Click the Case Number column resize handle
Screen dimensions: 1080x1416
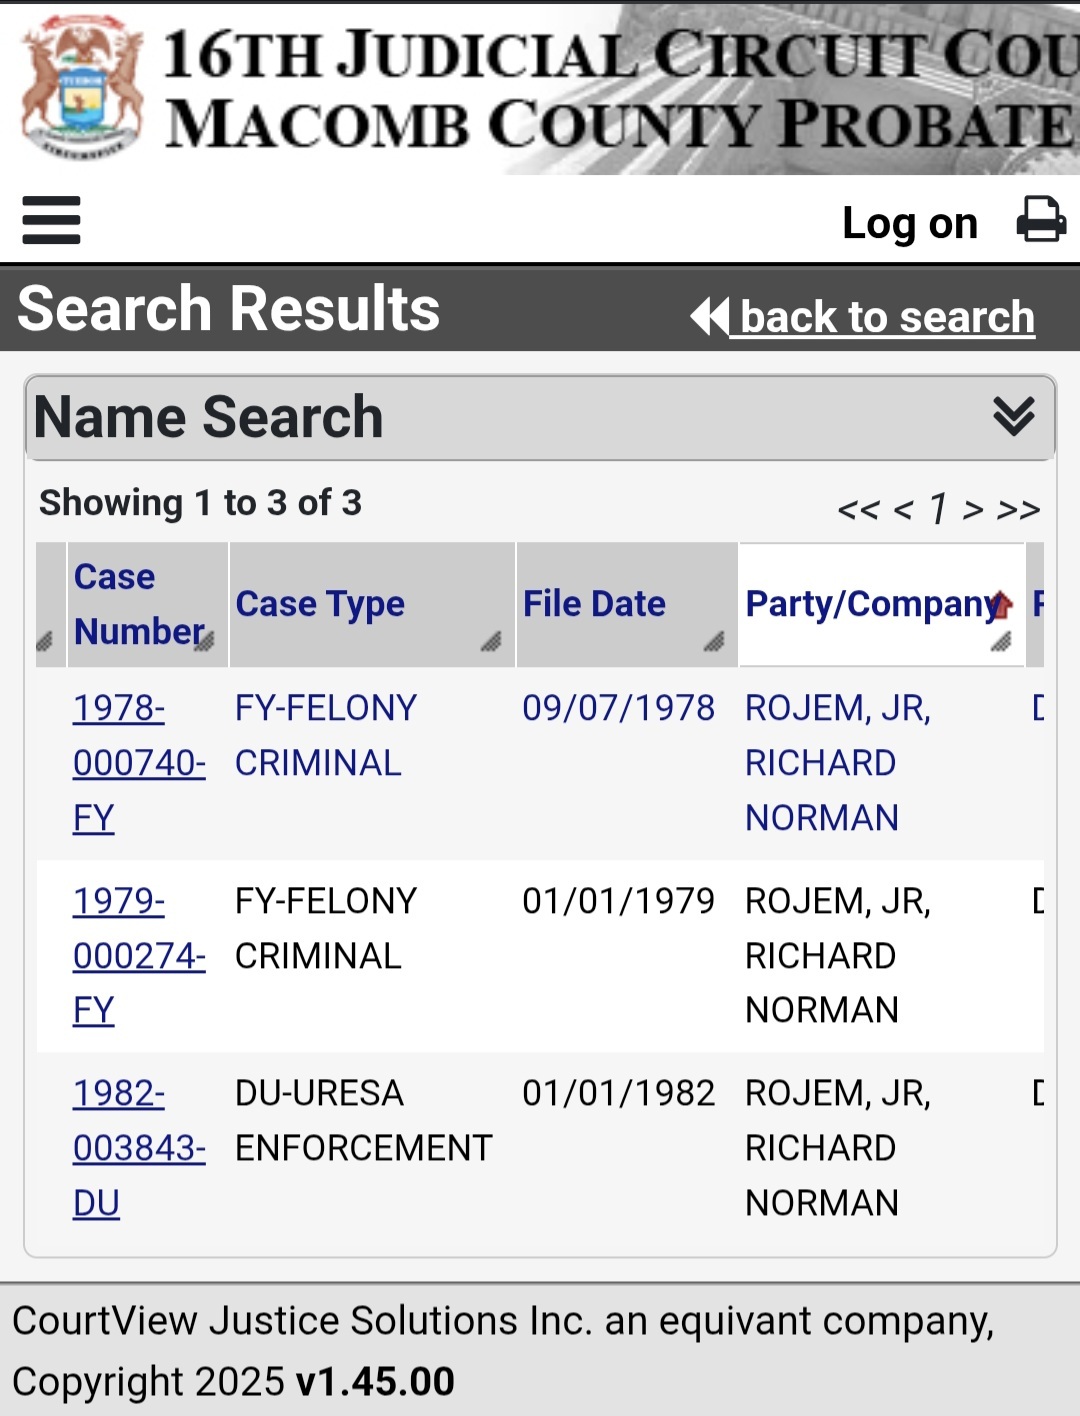pos(204,641)
